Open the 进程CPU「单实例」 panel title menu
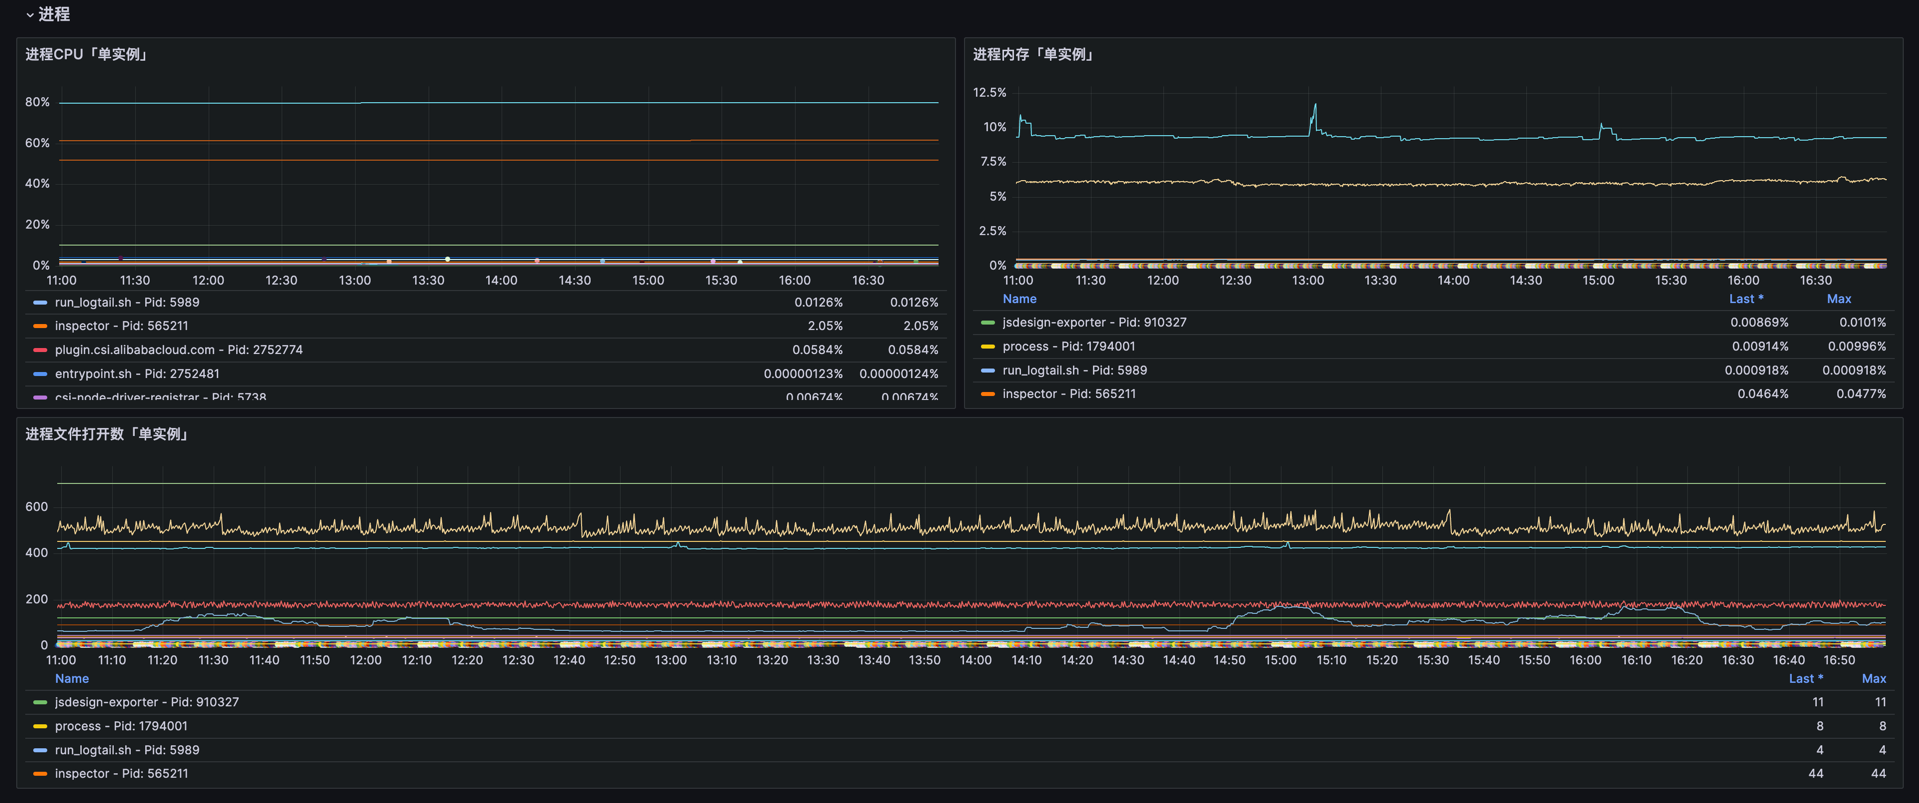 [x=88, y=55]
